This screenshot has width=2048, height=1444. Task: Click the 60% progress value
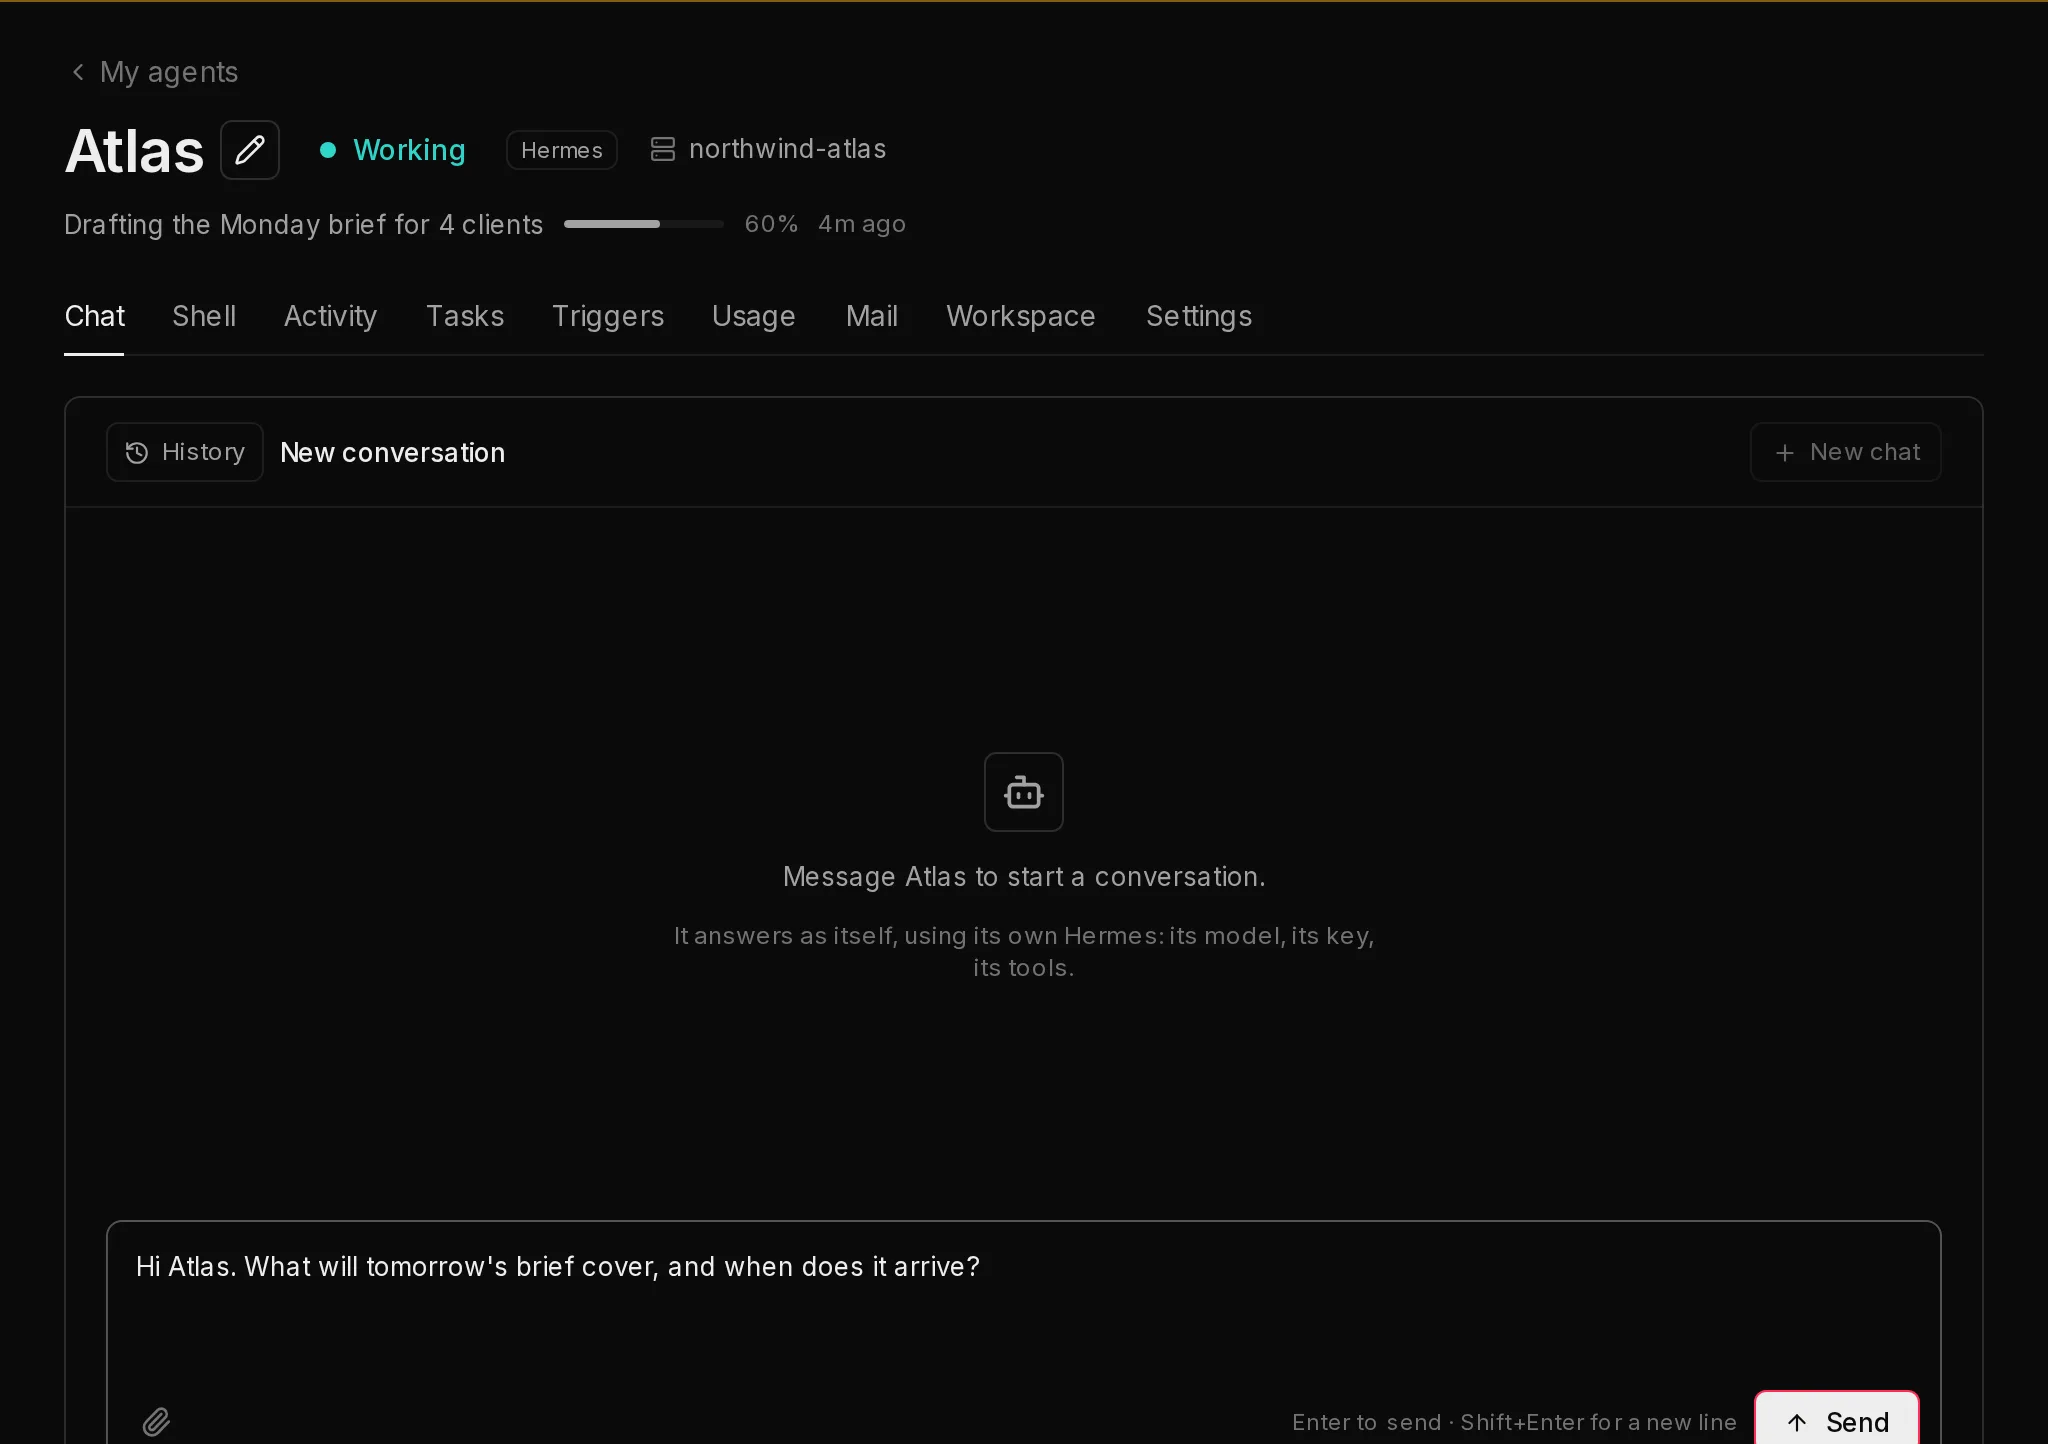click(x=771, y=224)
